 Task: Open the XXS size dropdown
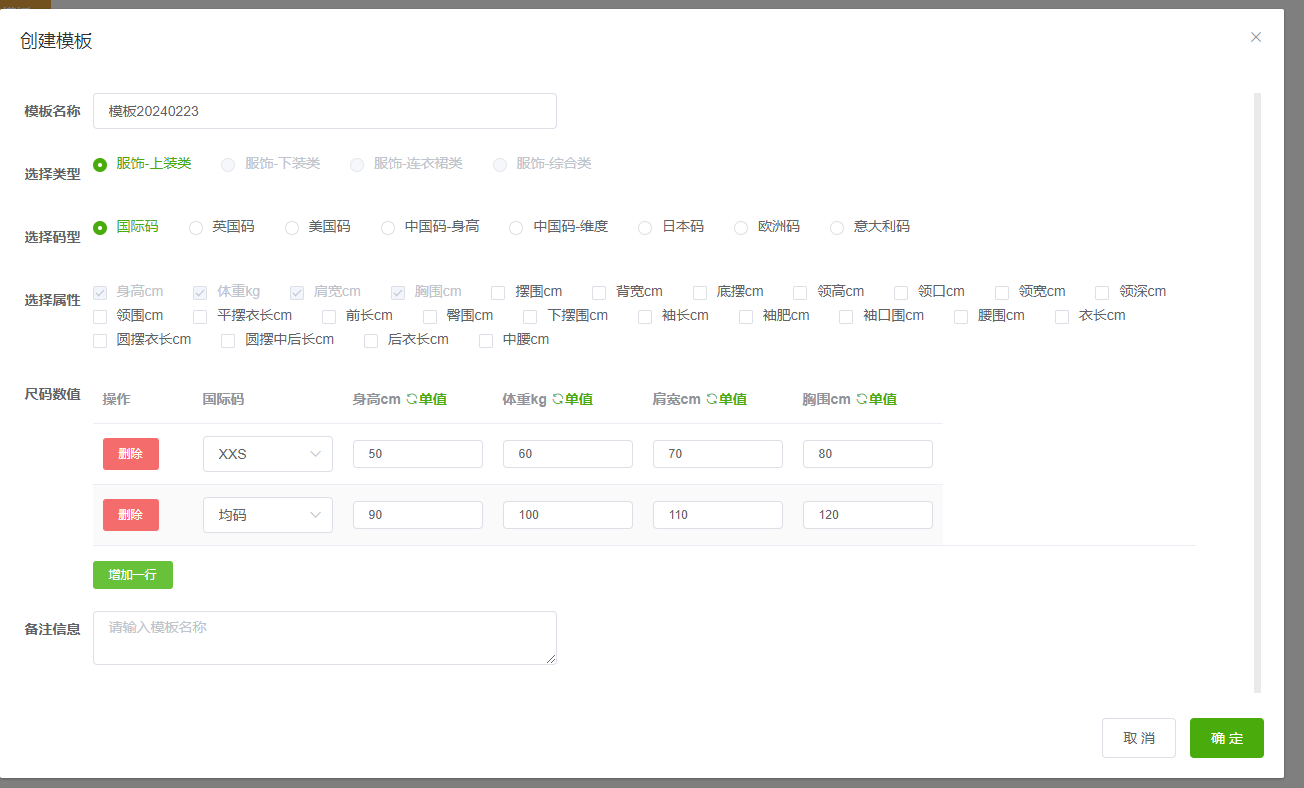pyautogui.click(x=267, y=454)
